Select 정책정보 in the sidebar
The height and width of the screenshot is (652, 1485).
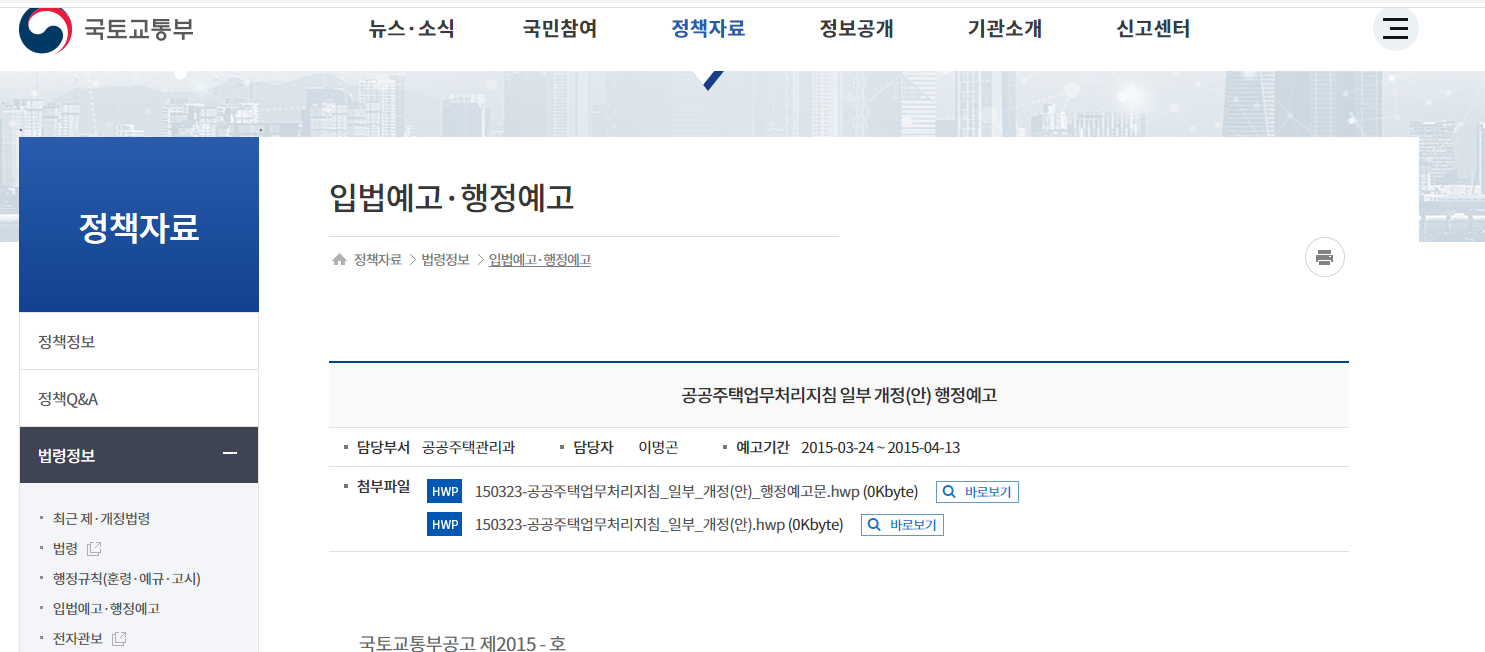[139, 341]
